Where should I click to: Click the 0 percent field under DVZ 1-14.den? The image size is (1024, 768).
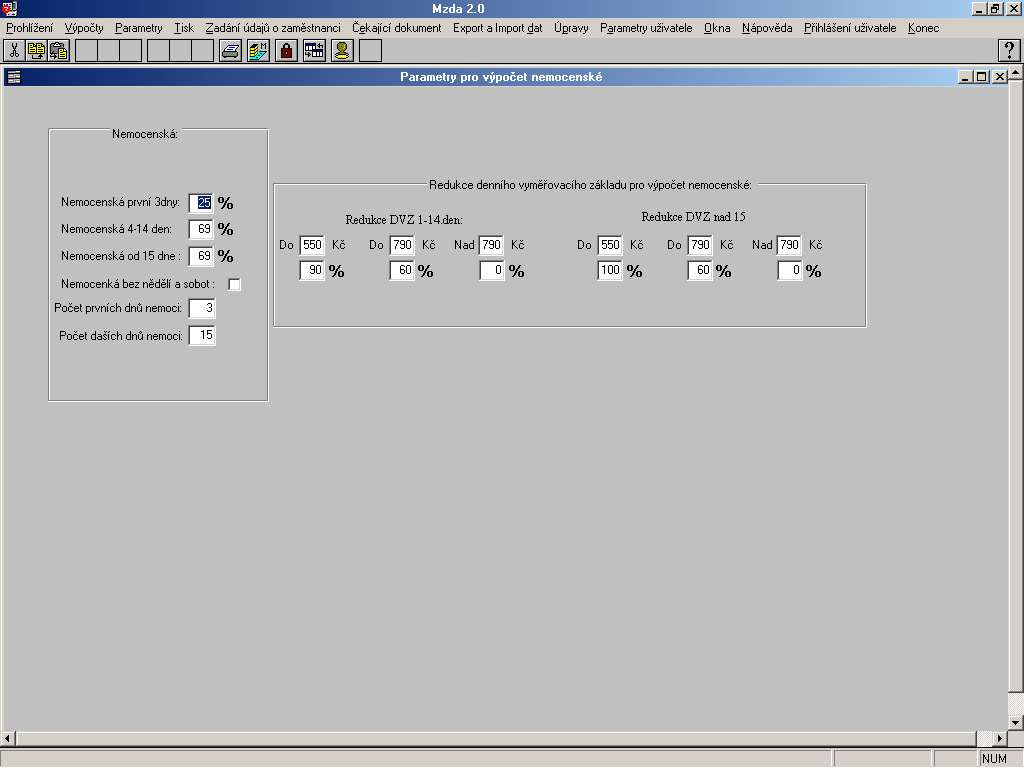coord(491,270)
